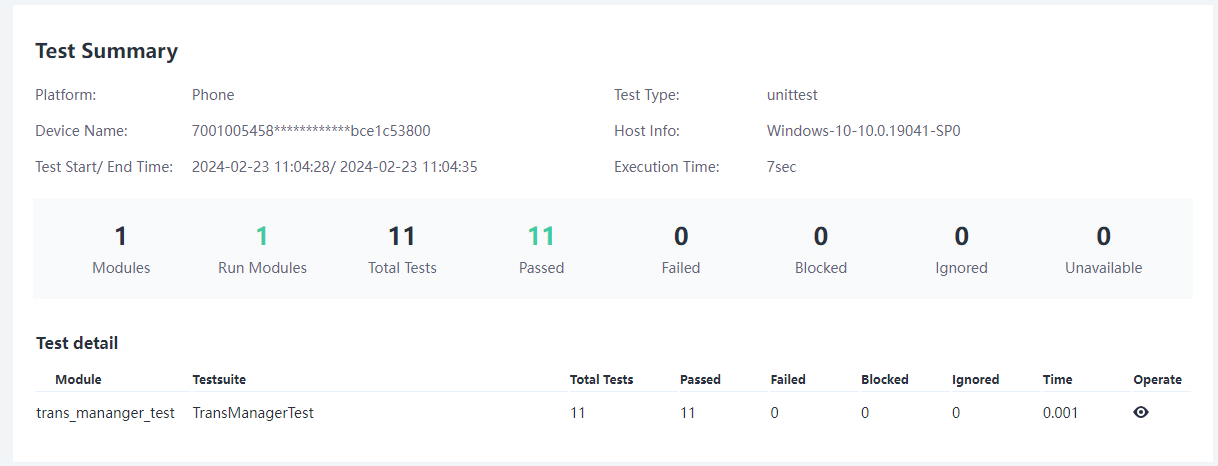Click the Run Modules count

point(262,236)
